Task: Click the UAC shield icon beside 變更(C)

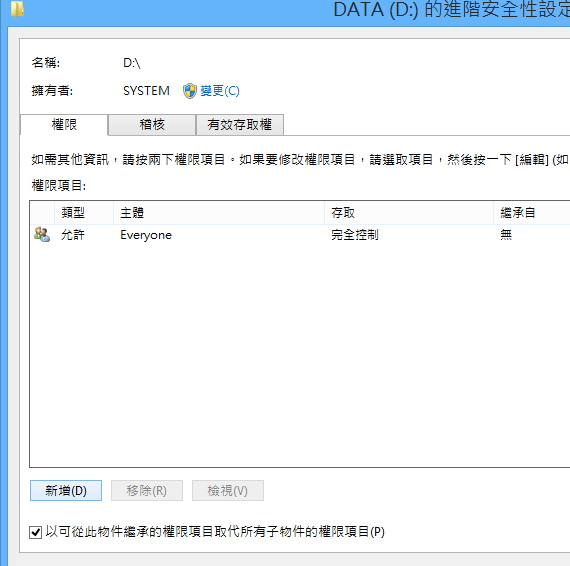Action: (190, 91)
